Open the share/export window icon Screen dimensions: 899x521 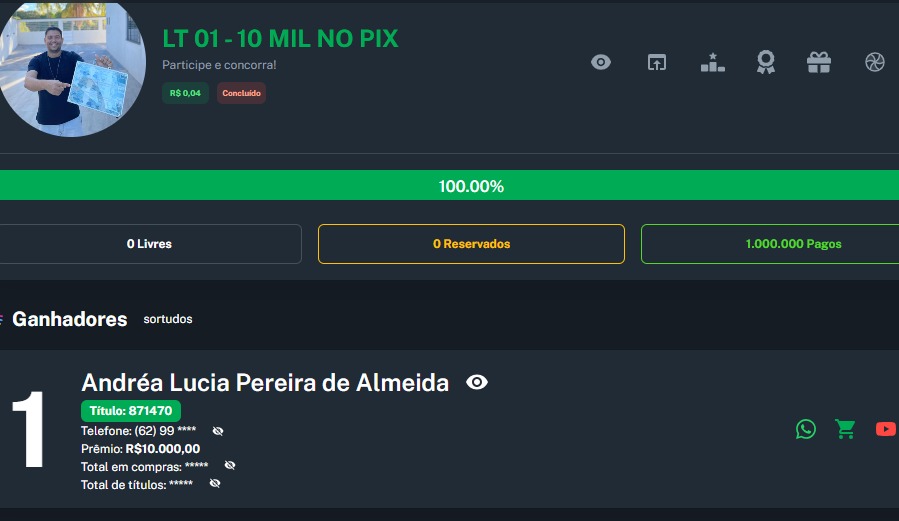coord(656,62)
